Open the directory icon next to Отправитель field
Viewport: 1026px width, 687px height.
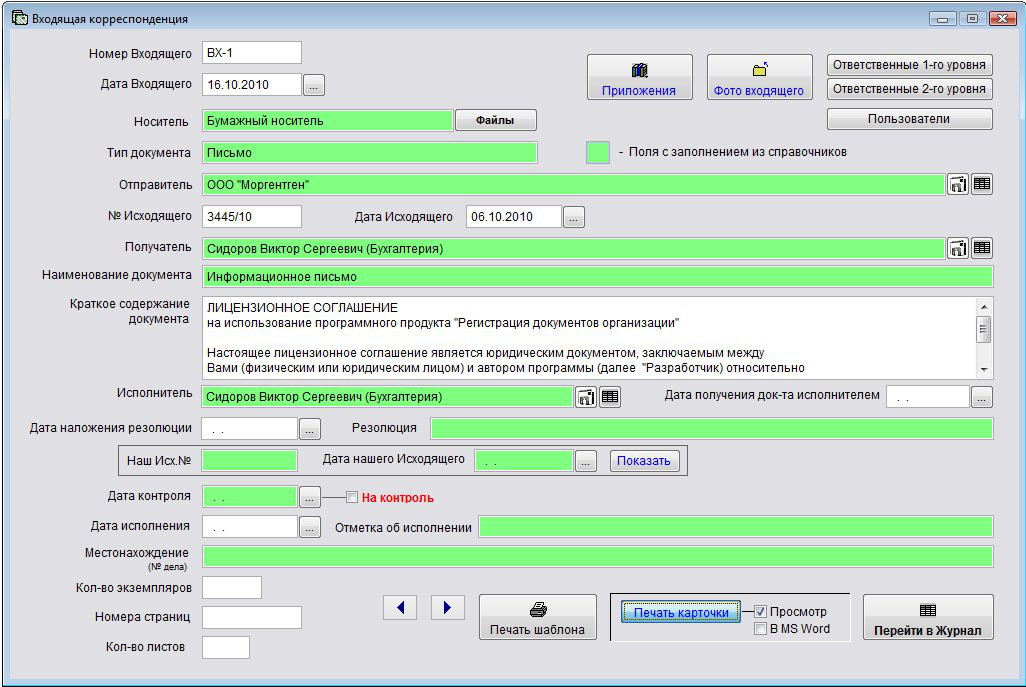point(958,184)
